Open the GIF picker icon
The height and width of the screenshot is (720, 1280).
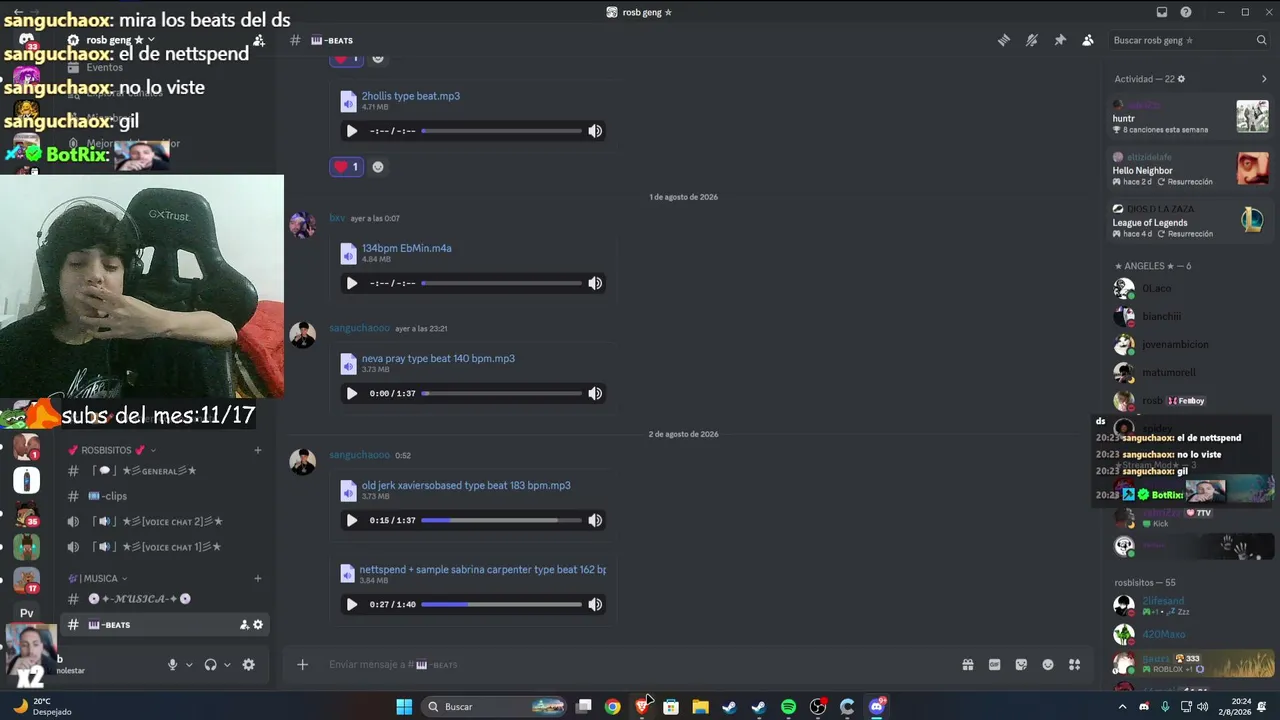tap(995, 664)
